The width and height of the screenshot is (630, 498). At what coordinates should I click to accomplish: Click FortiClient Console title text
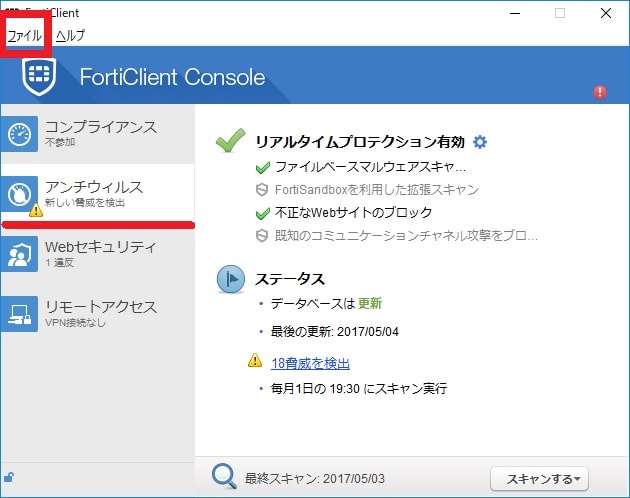click(172, 77)
